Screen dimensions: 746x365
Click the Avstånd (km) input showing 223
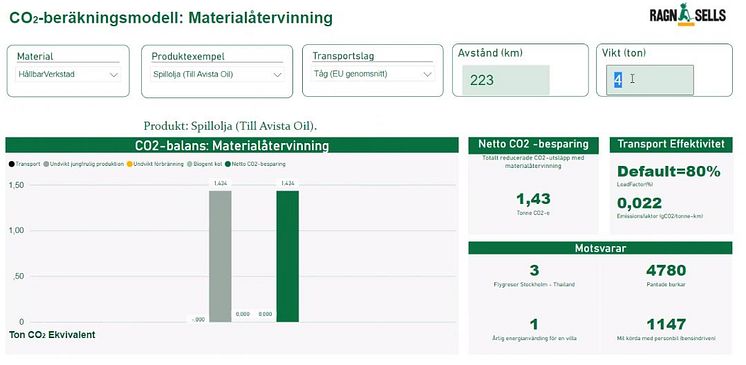point(506,80)
